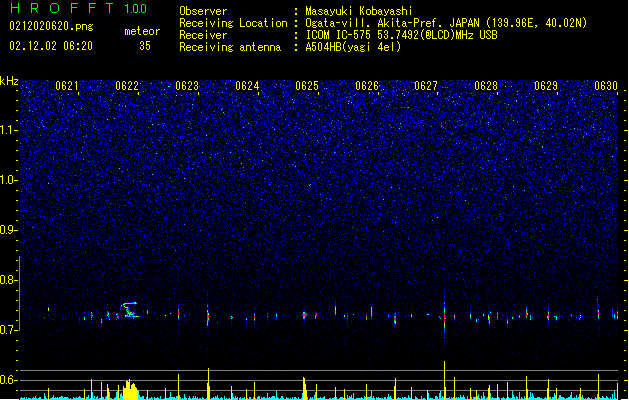The width and height of the screenshot is (629, 400).
Task: Click observer name Masayuki Kobayashi
Action: 359,11
